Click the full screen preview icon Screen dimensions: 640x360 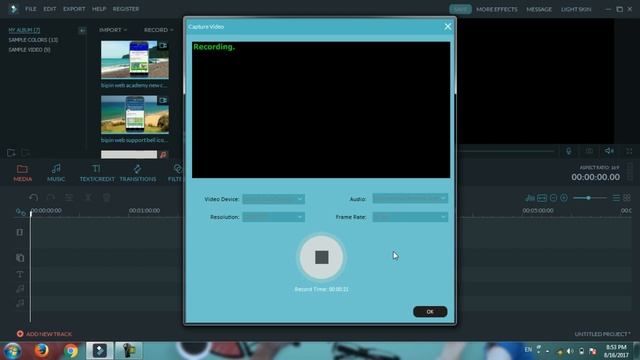[629, 151]
